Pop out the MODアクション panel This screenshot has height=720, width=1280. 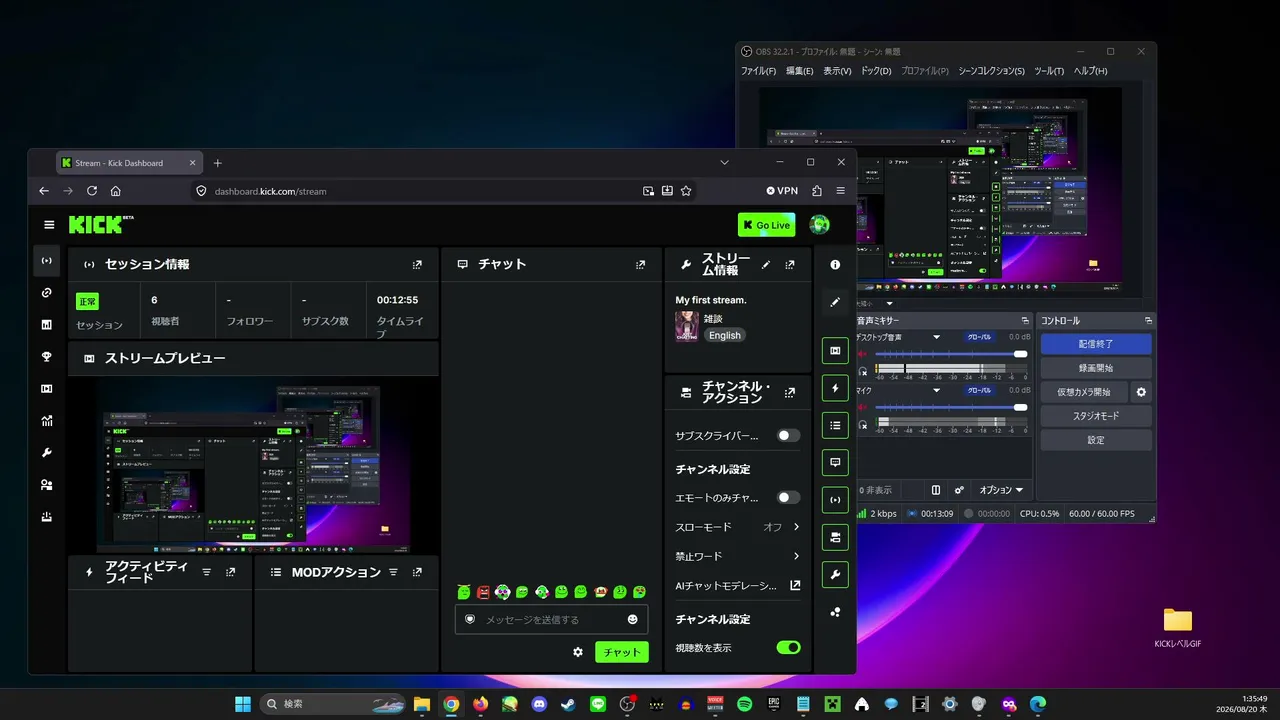click(x=417, y=572)
